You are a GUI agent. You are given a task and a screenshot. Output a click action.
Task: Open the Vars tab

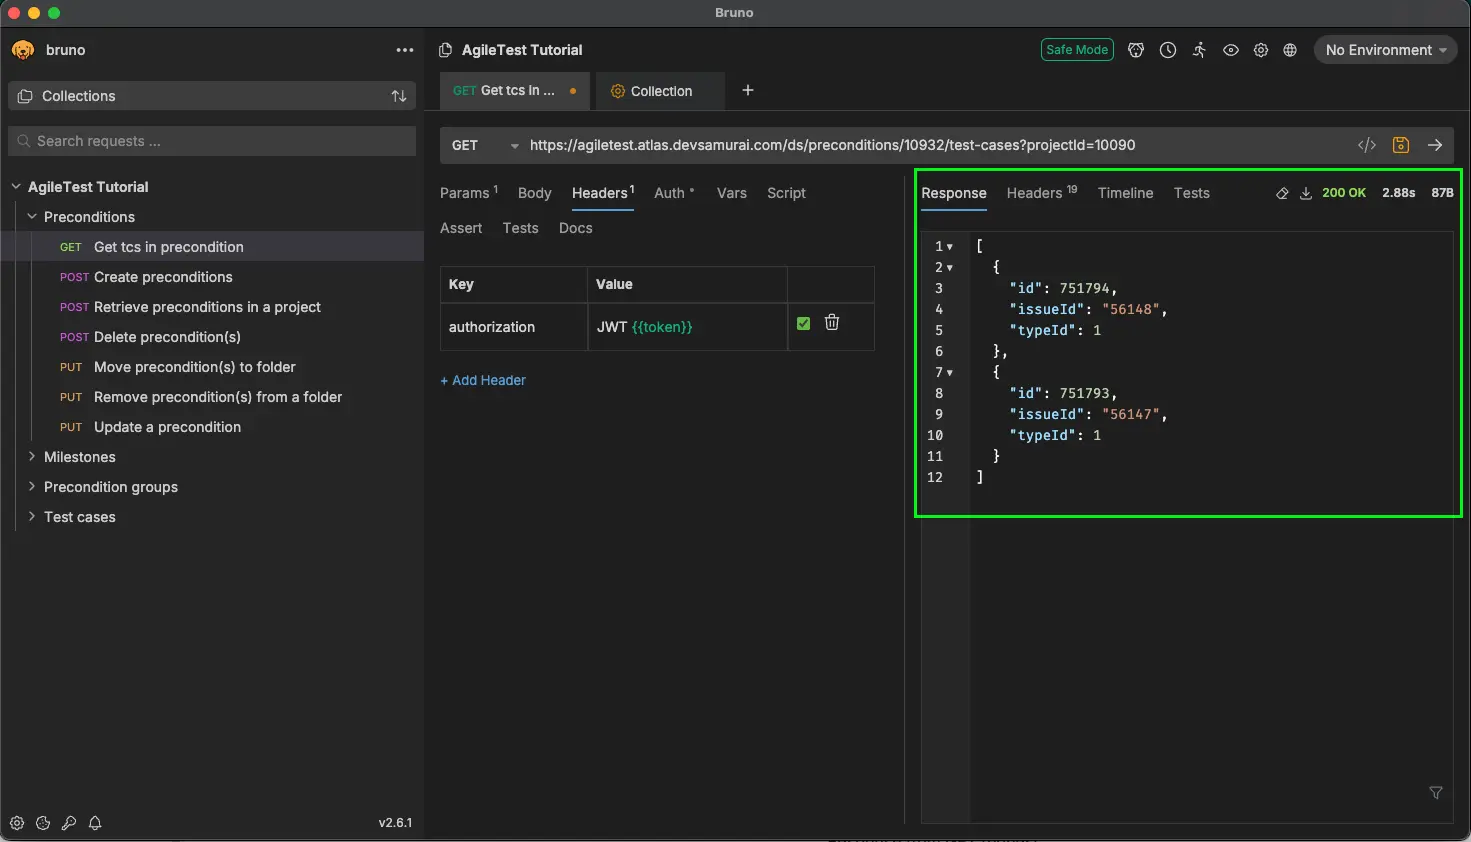coord(732,193)
